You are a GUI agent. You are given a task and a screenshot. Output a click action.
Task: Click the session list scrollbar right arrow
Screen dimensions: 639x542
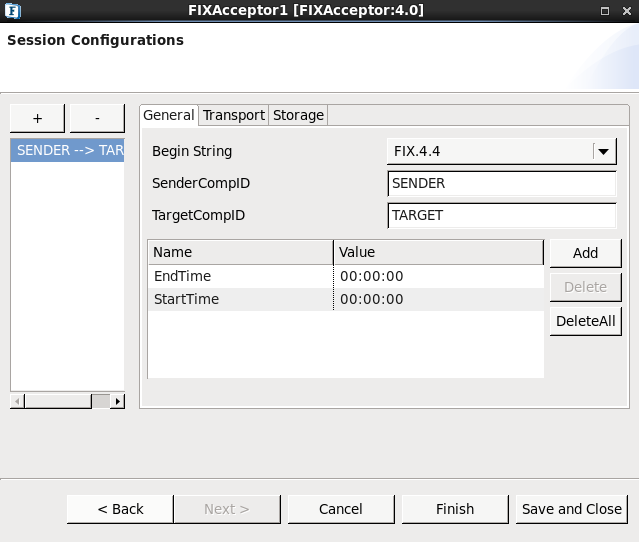[118, 401]
